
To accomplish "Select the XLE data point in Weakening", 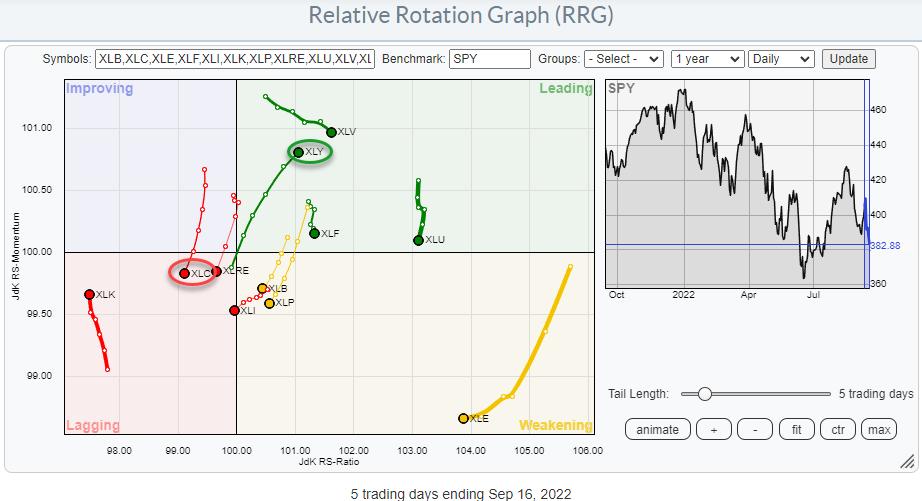I will (x=463, y=418).
